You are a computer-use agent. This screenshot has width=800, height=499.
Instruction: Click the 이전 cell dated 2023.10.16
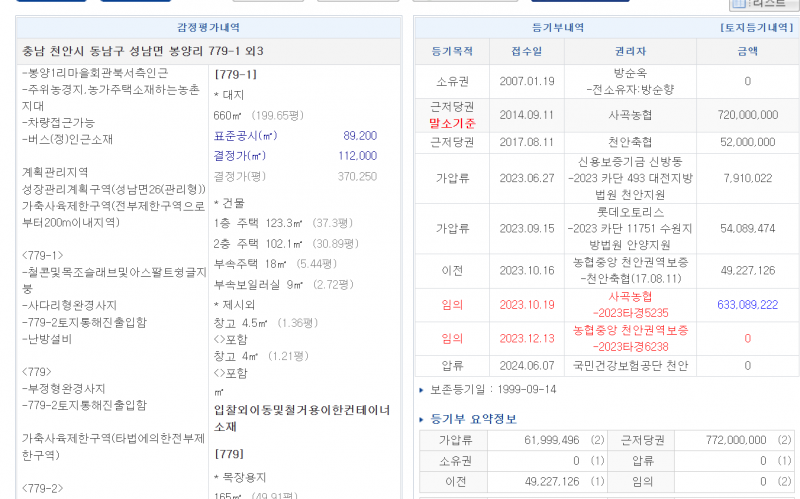[x=452, y=270]
